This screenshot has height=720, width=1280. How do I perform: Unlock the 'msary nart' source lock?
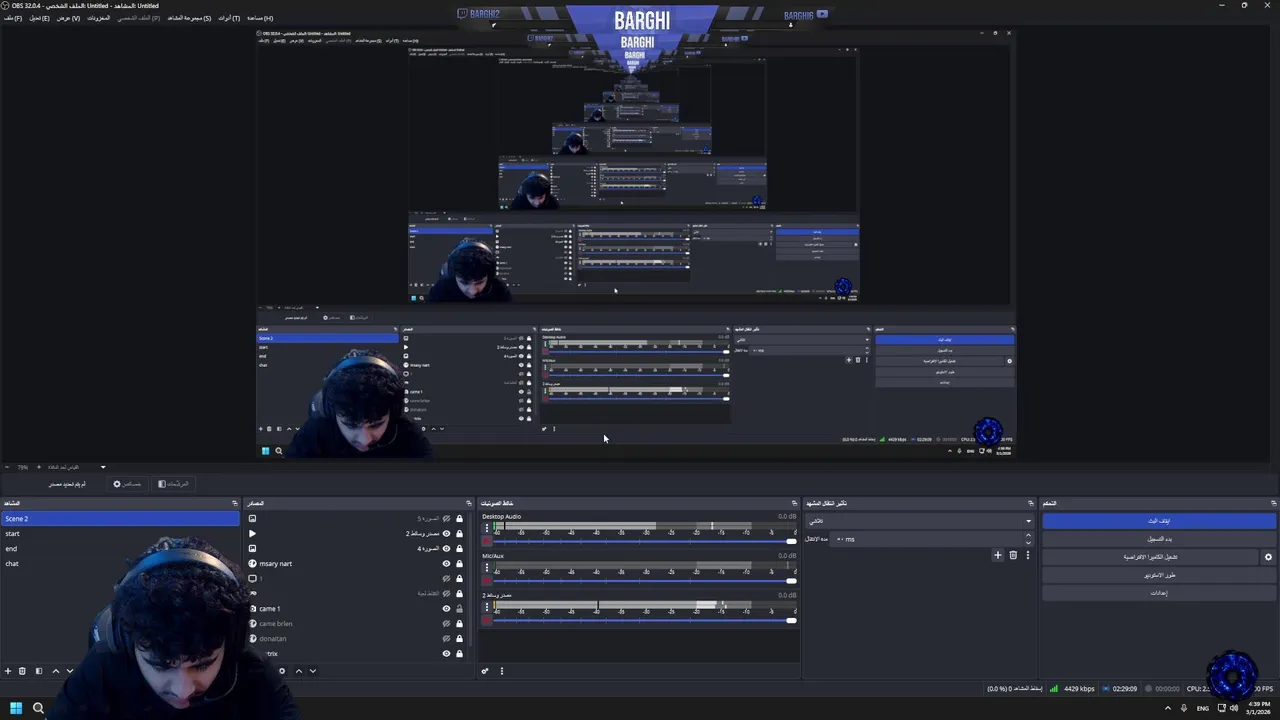[x=459, y=564]
